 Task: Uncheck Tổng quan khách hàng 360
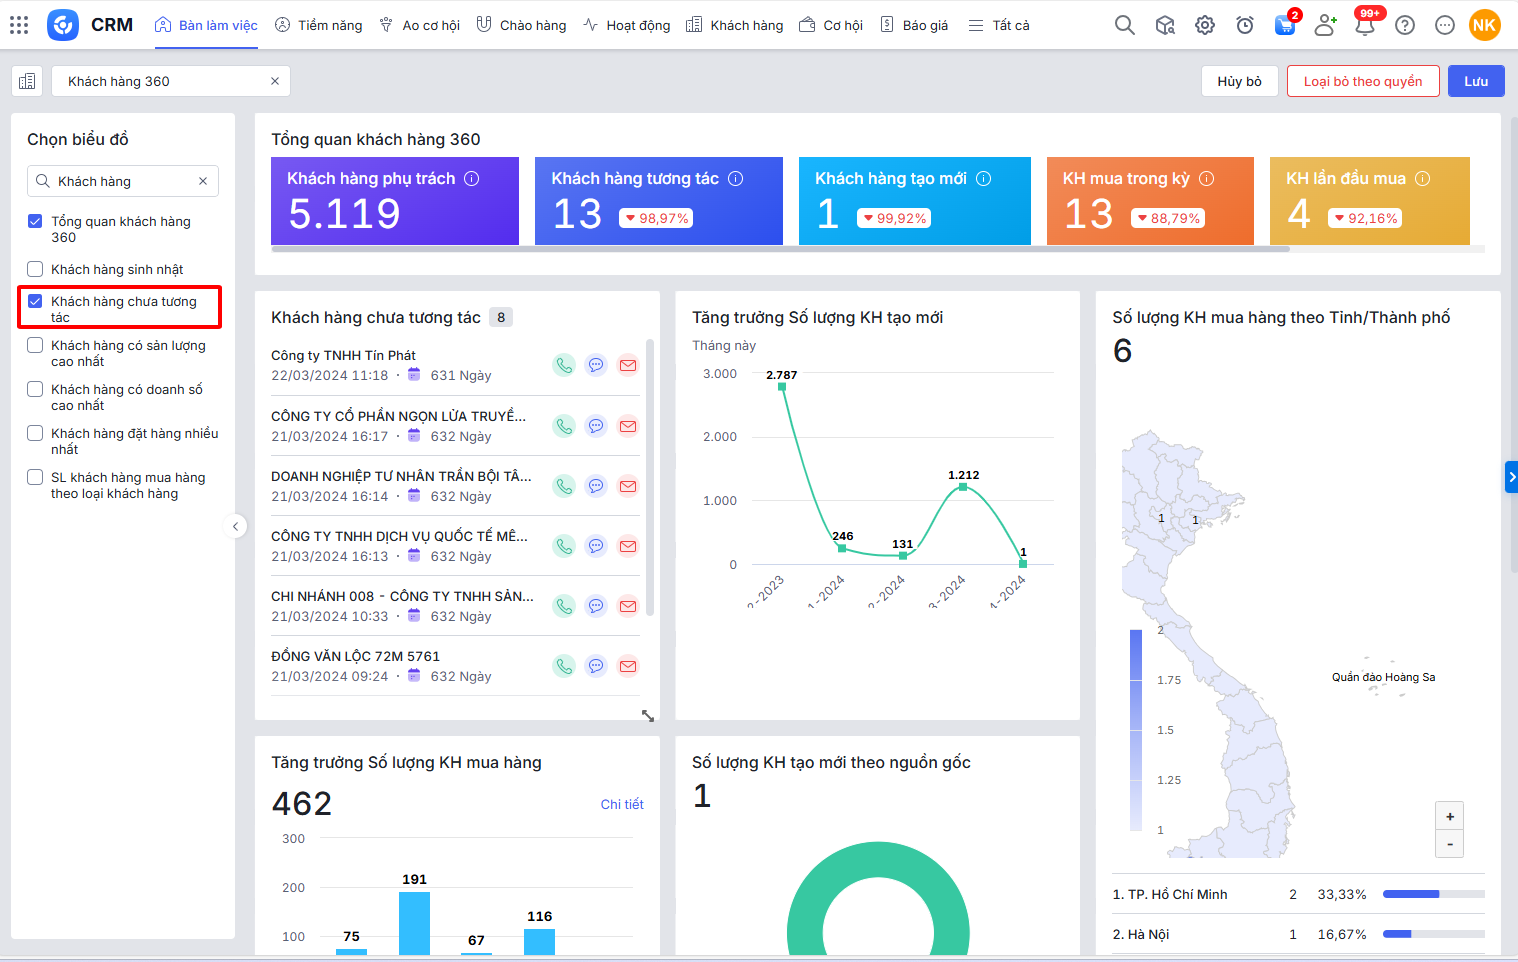[35, 221]
